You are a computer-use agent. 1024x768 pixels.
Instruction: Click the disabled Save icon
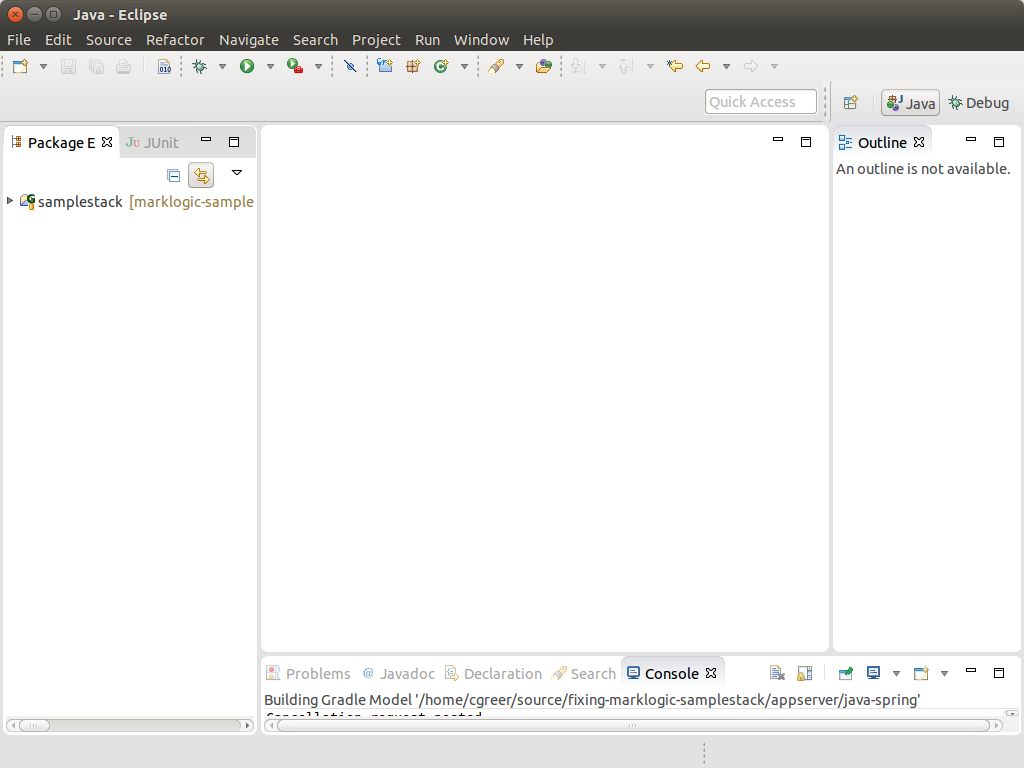[69, 66]
